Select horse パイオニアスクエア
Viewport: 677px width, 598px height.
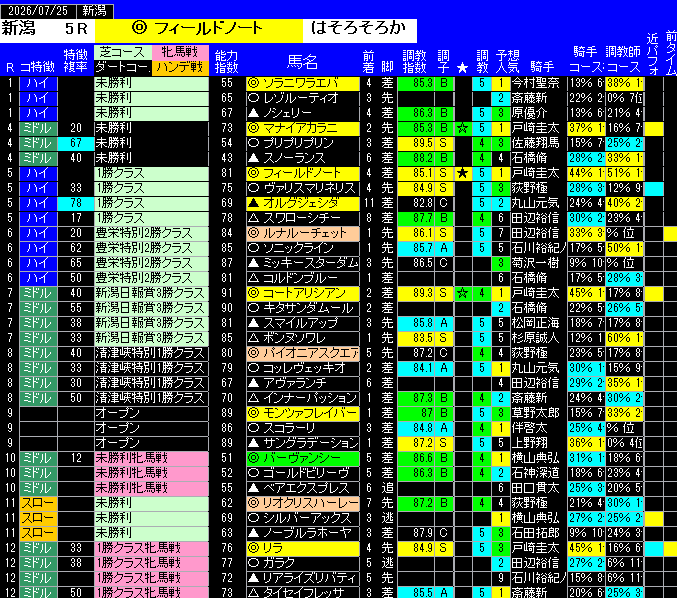tap(303, 353)
